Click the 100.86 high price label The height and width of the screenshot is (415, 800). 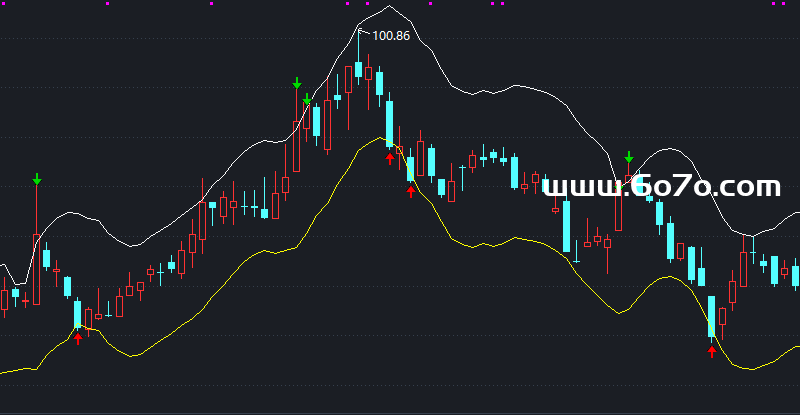click(391, 36)
